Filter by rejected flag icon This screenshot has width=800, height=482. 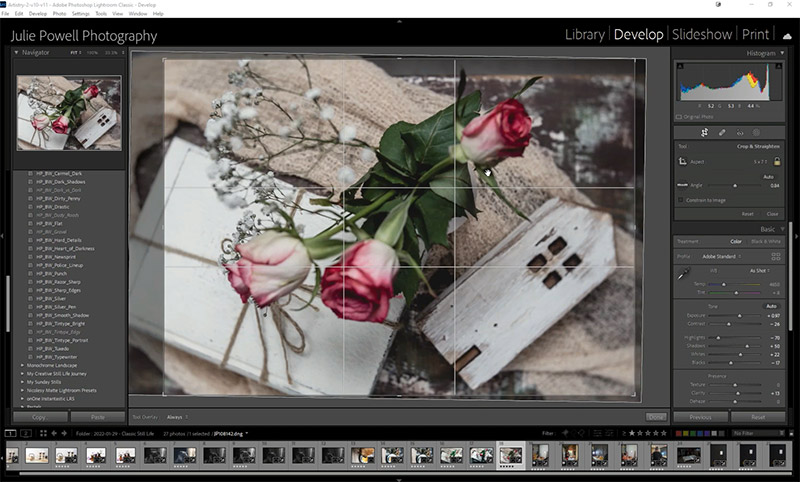click(x=582, y=433)
